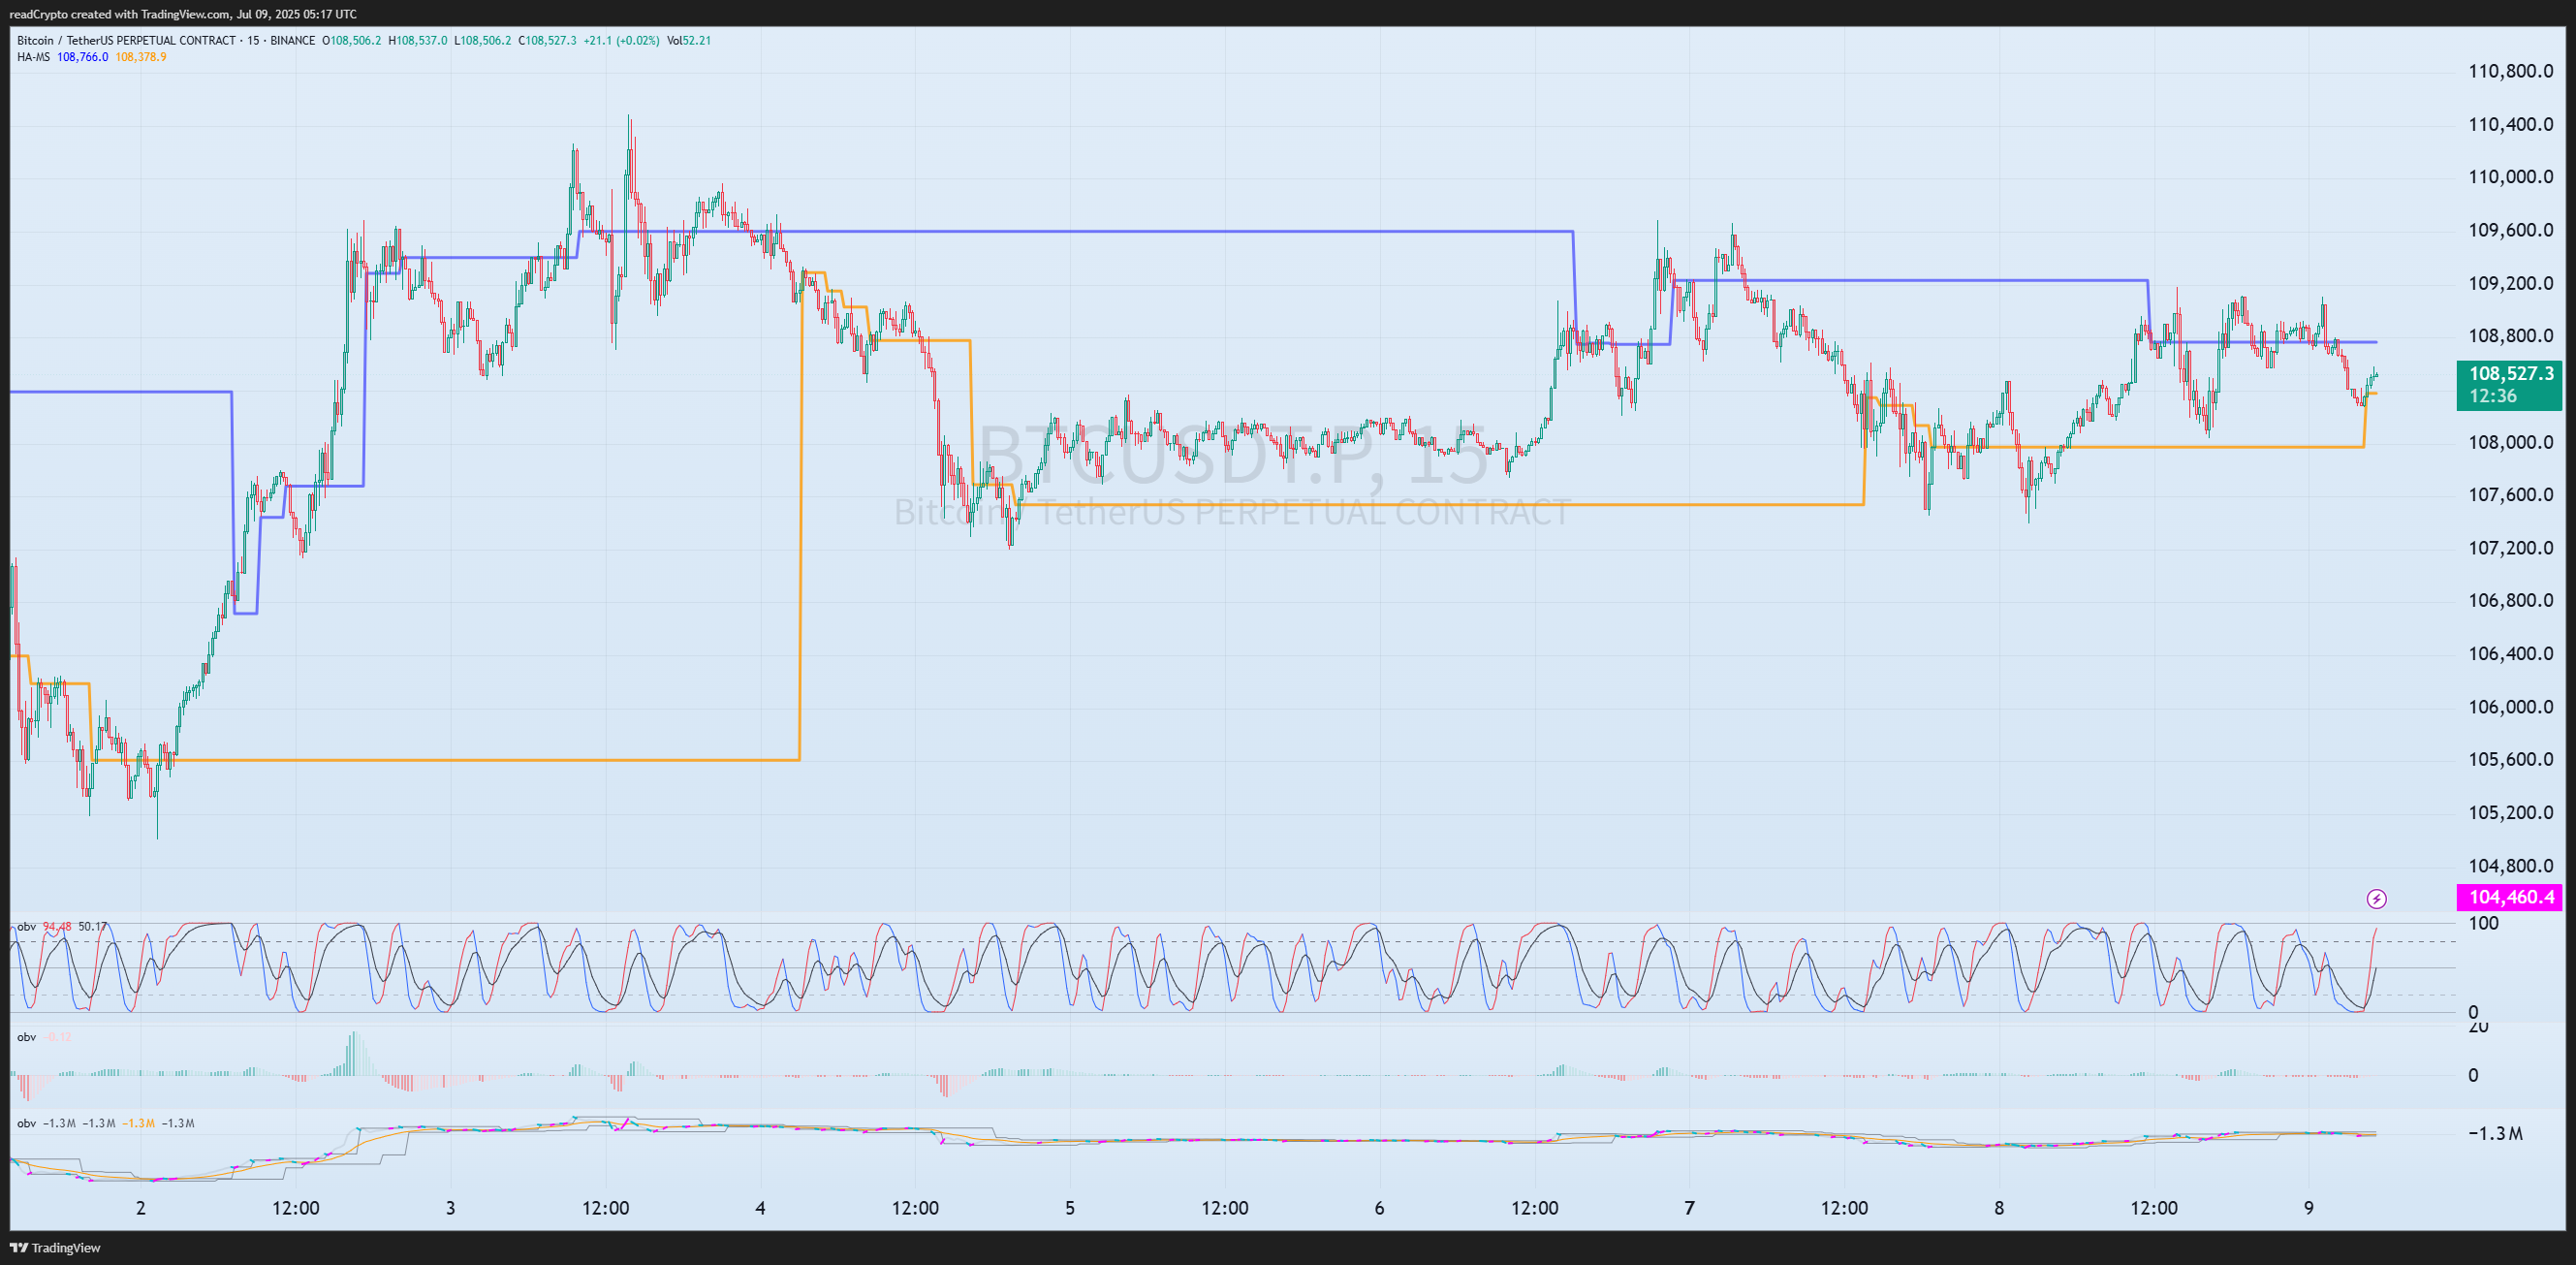Click the 110,000.0 price axis label
2576x1265 pixels.
tap(2511, 177)
